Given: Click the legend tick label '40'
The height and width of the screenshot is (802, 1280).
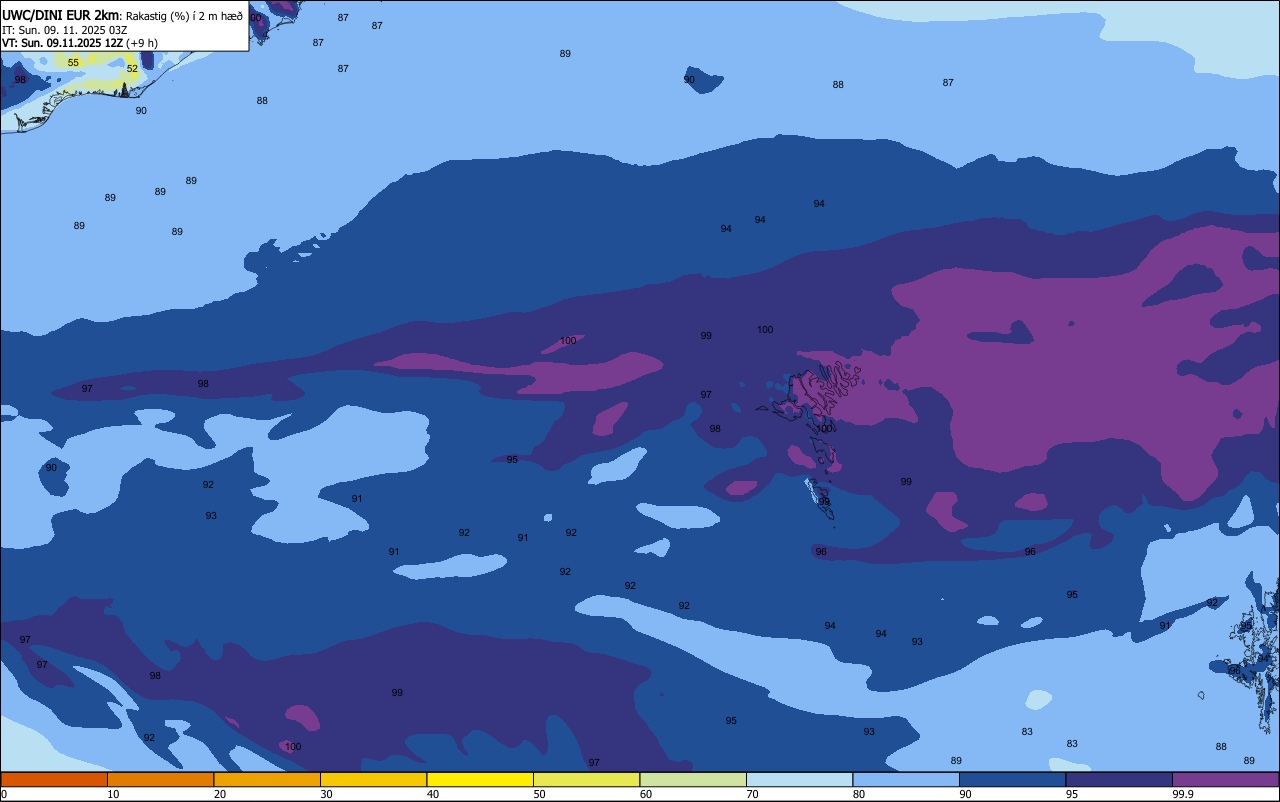Looking at the screenshot, I should [433, 794].
